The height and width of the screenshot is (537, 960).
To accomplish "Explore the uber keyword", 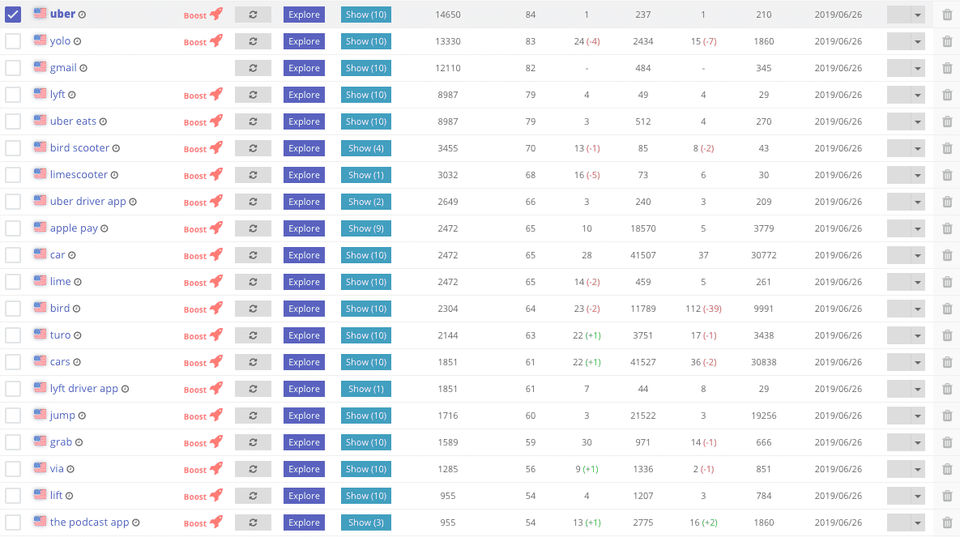I will [304, 15].
